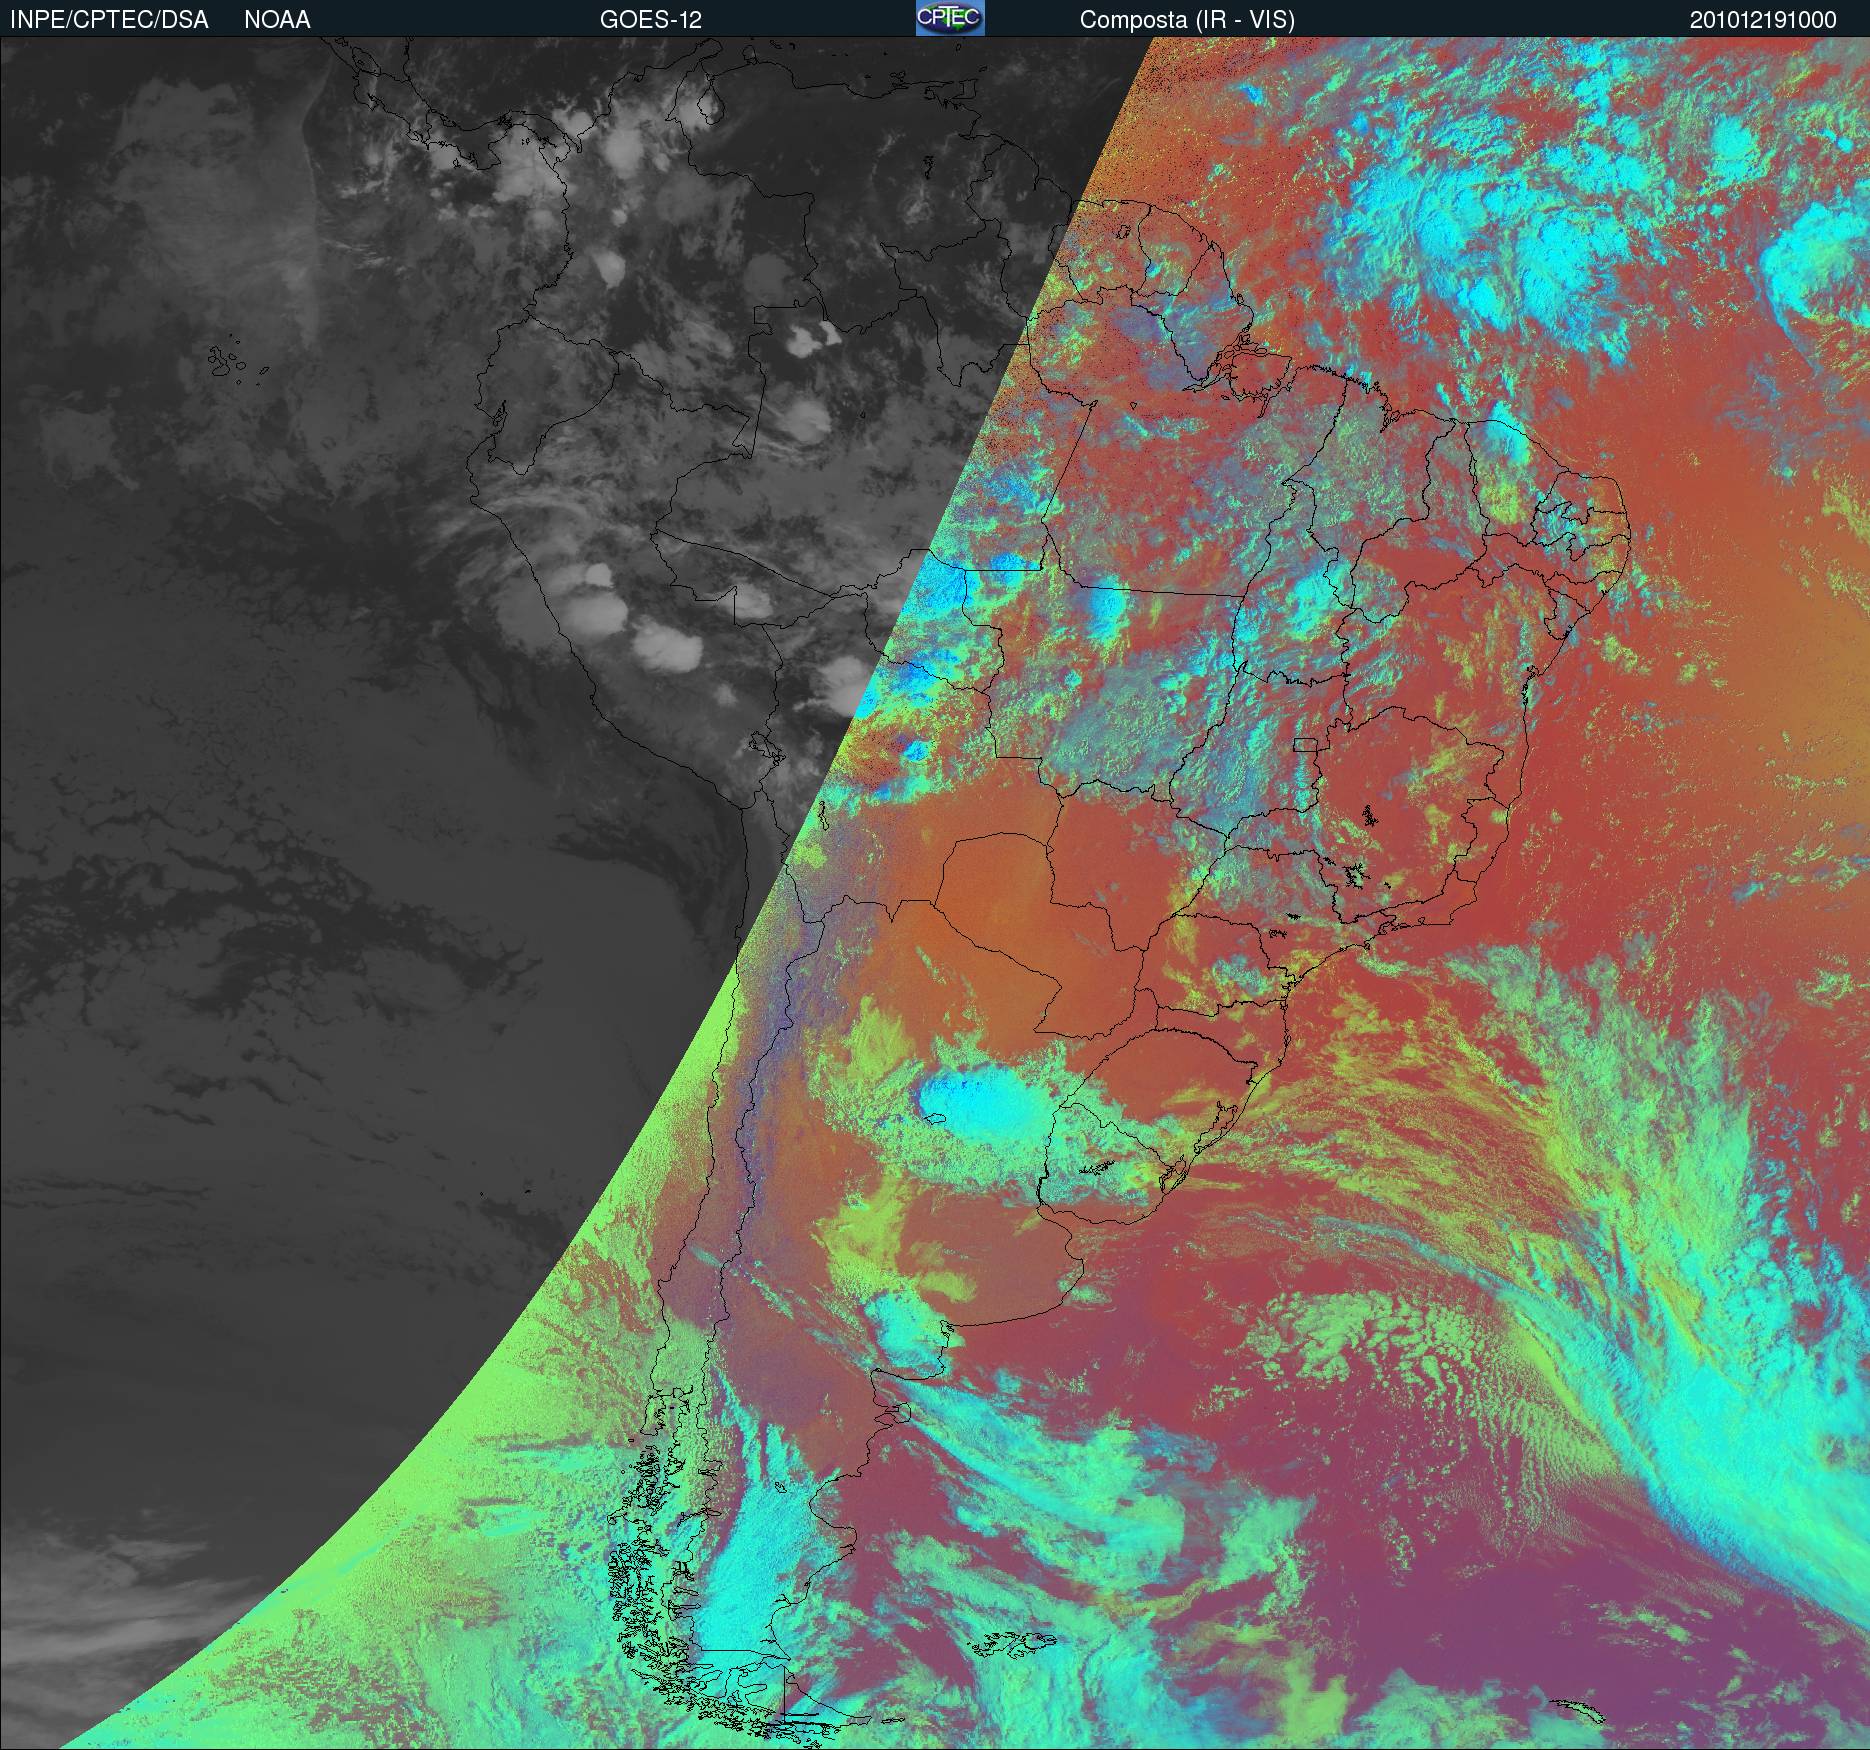1870x1750 pixels.
Task: Select the NOAA label in the header
Action: (x=277, y=20)
